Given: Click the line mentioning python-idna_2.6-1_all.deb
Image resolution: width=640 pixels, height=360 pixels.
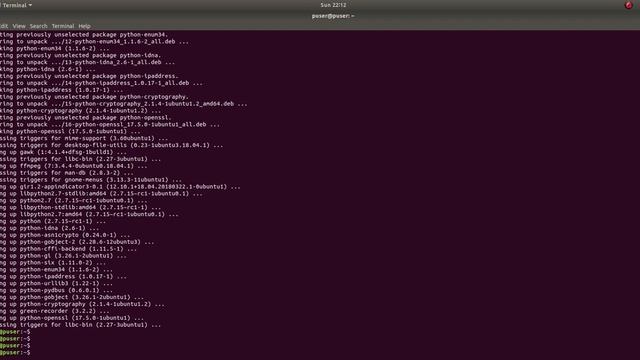Looking at the screenshot, I should click(87, 62).
